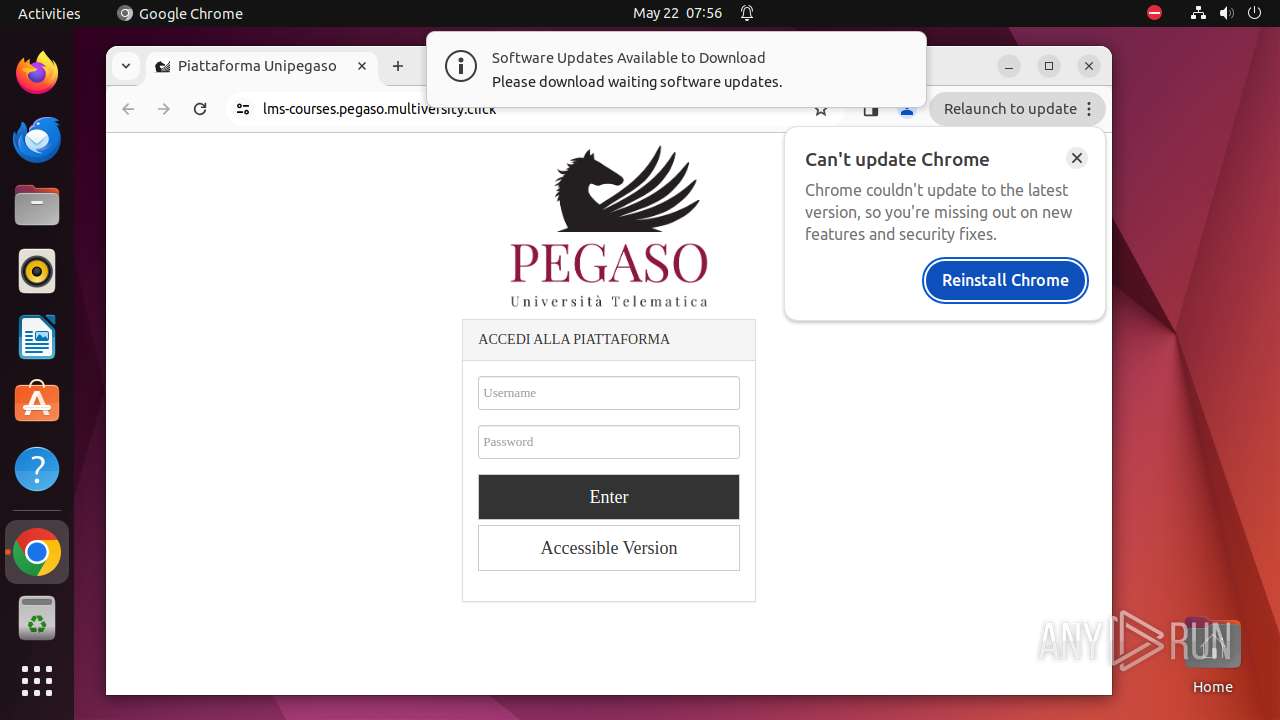
Task: Maximize the Chrome window
Action: (1049, 66)
